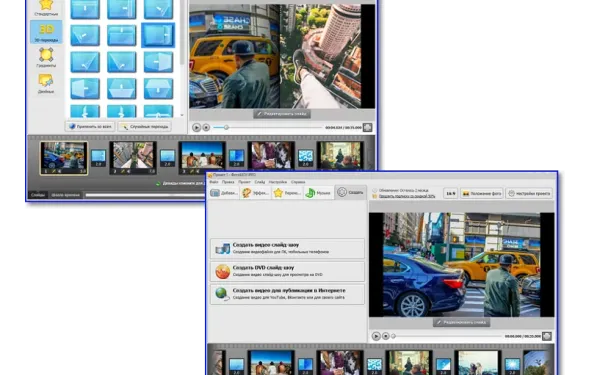Image resolution: width=600 pixels, height=375 pixels.
Task: Open fullscreen preview in the front window
Action: pyautogui.click(x=547, y=336)
